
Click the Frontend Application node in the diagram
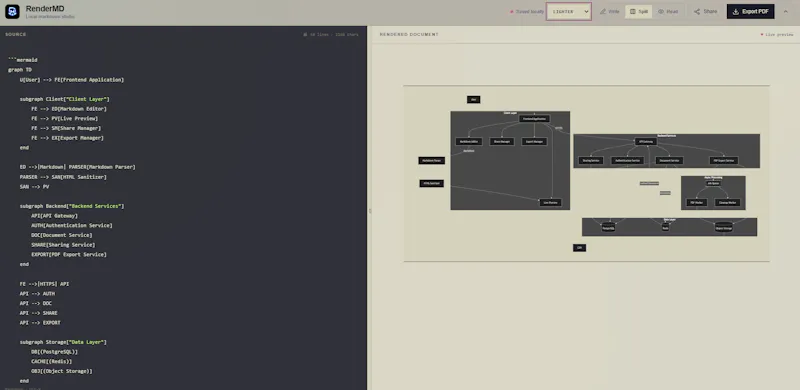535,118
